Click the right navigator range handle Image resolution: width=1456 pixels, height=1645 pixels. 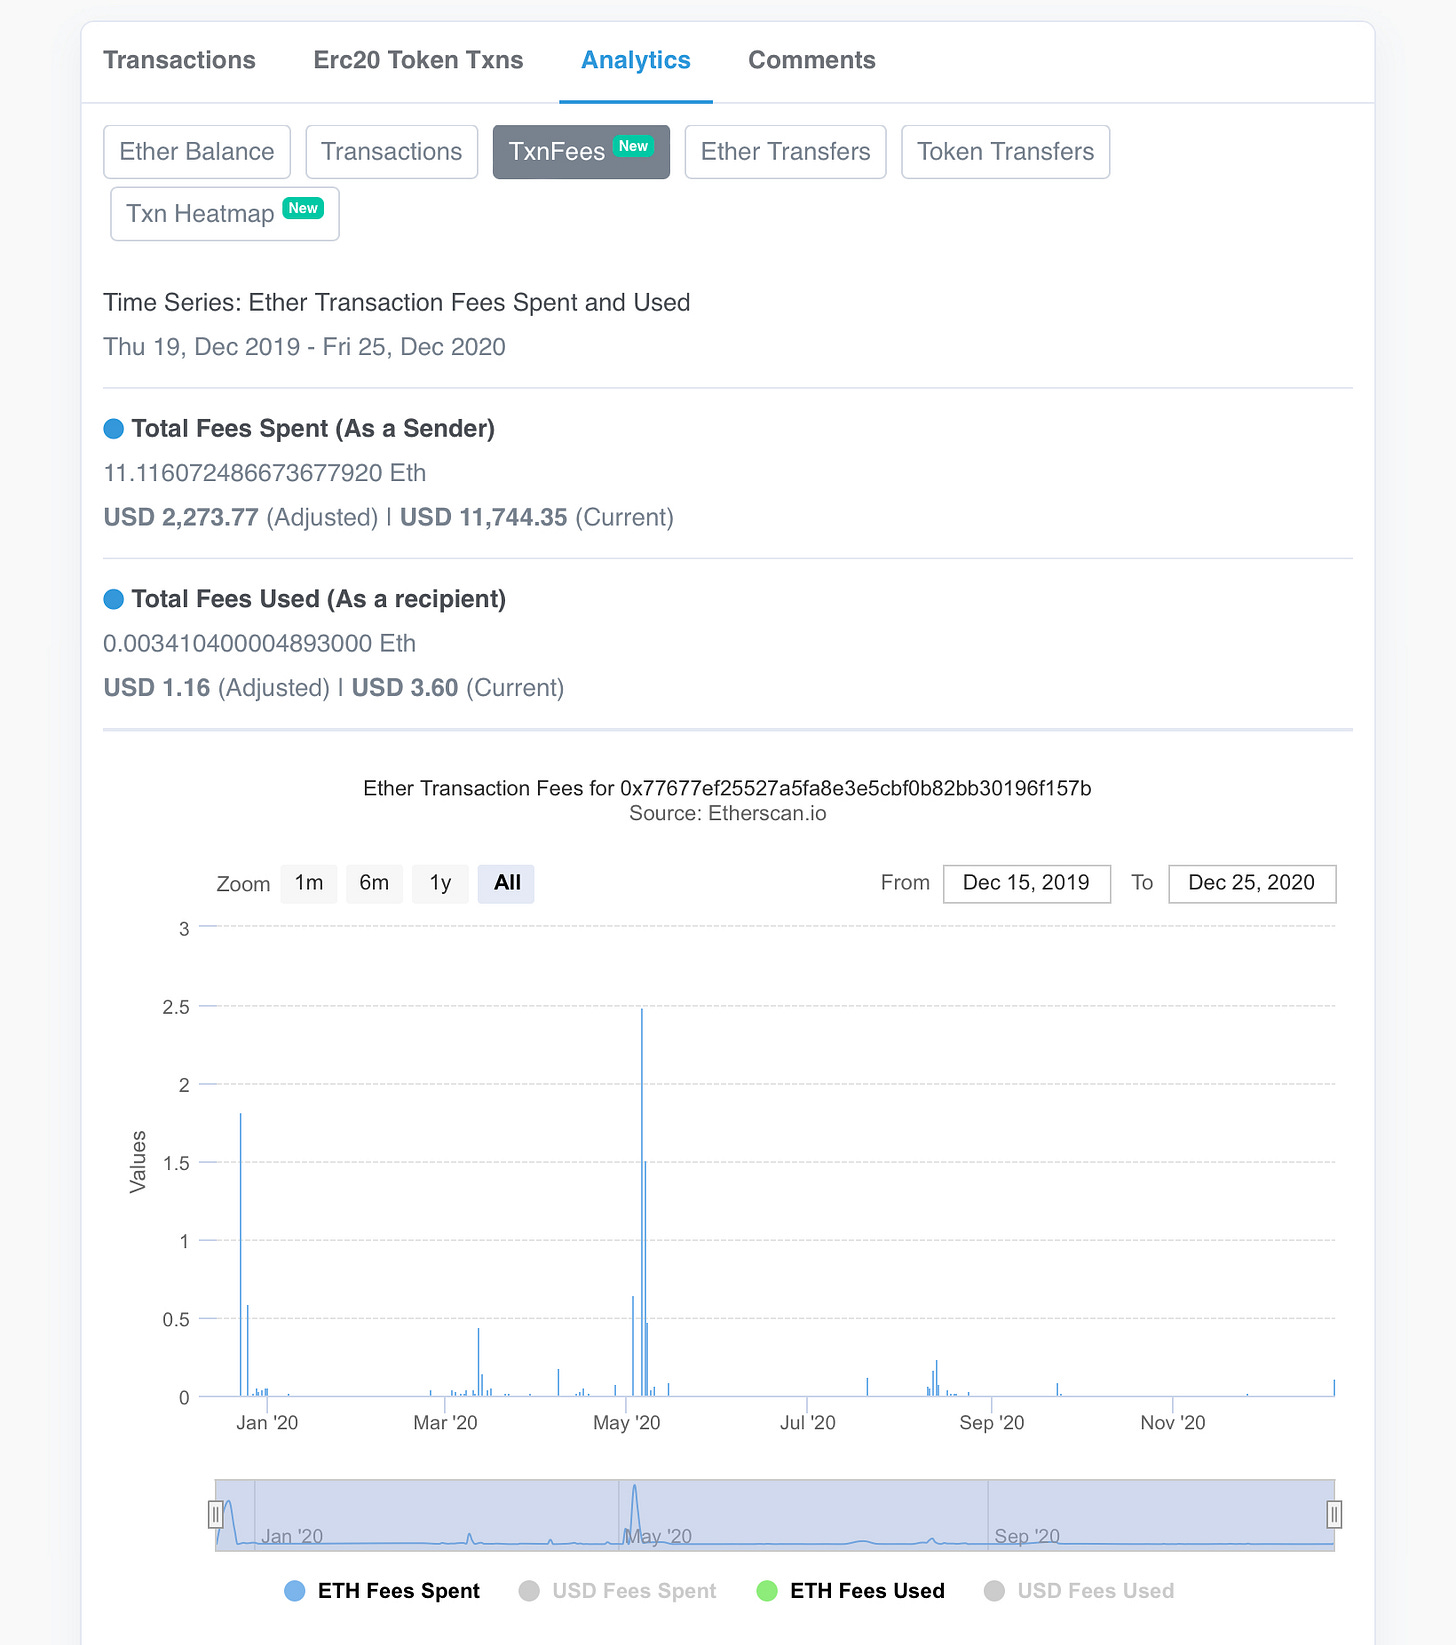[x=1334, y=1514]
